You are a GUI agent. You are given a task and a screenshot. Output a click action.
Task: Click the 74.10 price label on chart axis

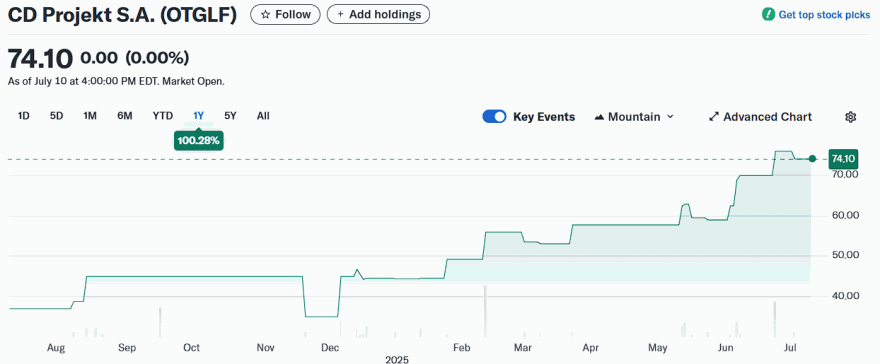click(x=843, y=159)
